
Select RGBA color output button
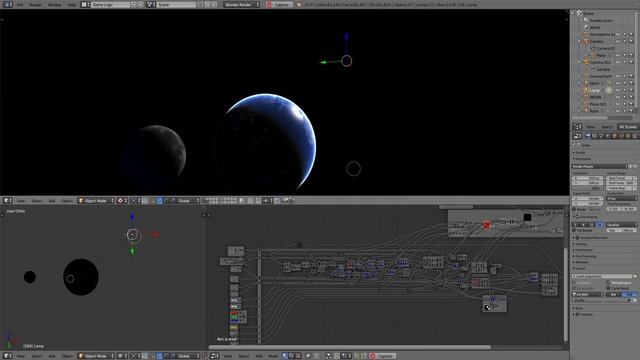click(631, 294)
